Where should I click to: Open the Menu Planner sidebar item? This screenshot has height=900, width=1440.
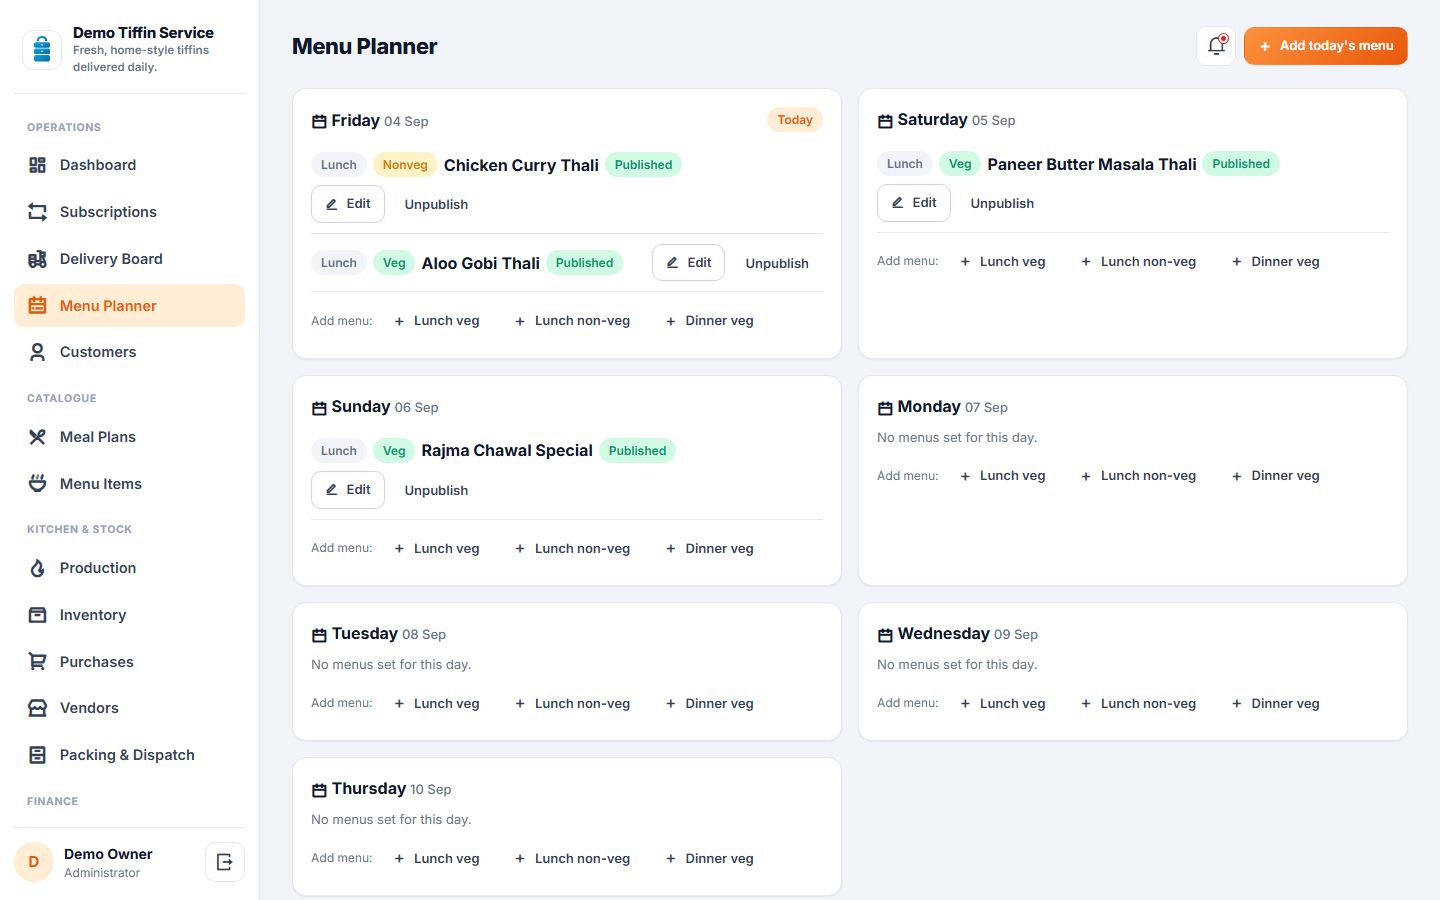(x=130, y=306)
